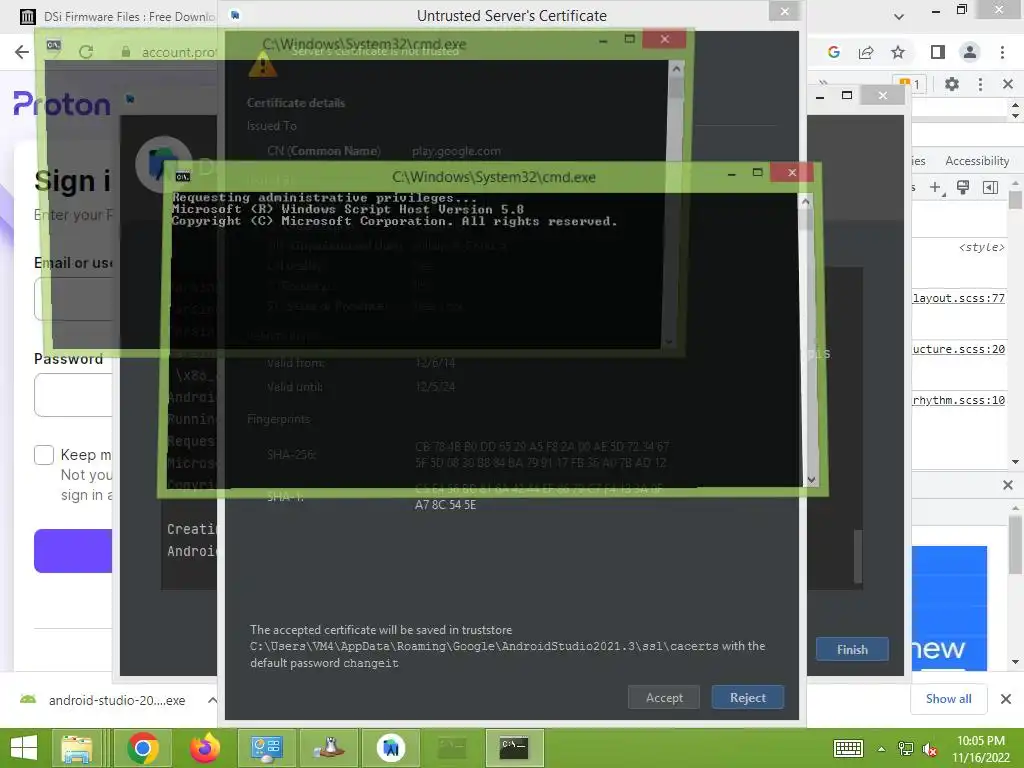Close the DevTools panel
This screenshot has width=1024, height=768.
click(1008, 84)
